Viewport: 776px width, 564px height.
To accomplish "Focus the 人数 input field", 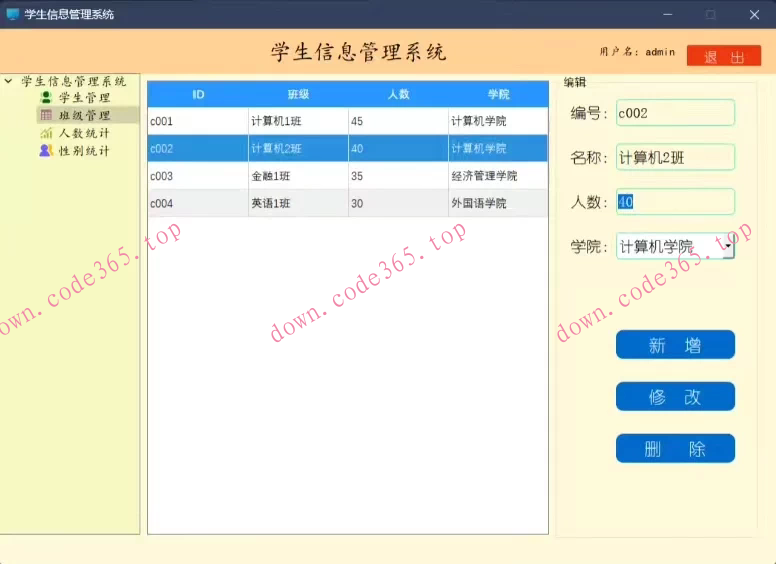I will (x=675, y=201).
